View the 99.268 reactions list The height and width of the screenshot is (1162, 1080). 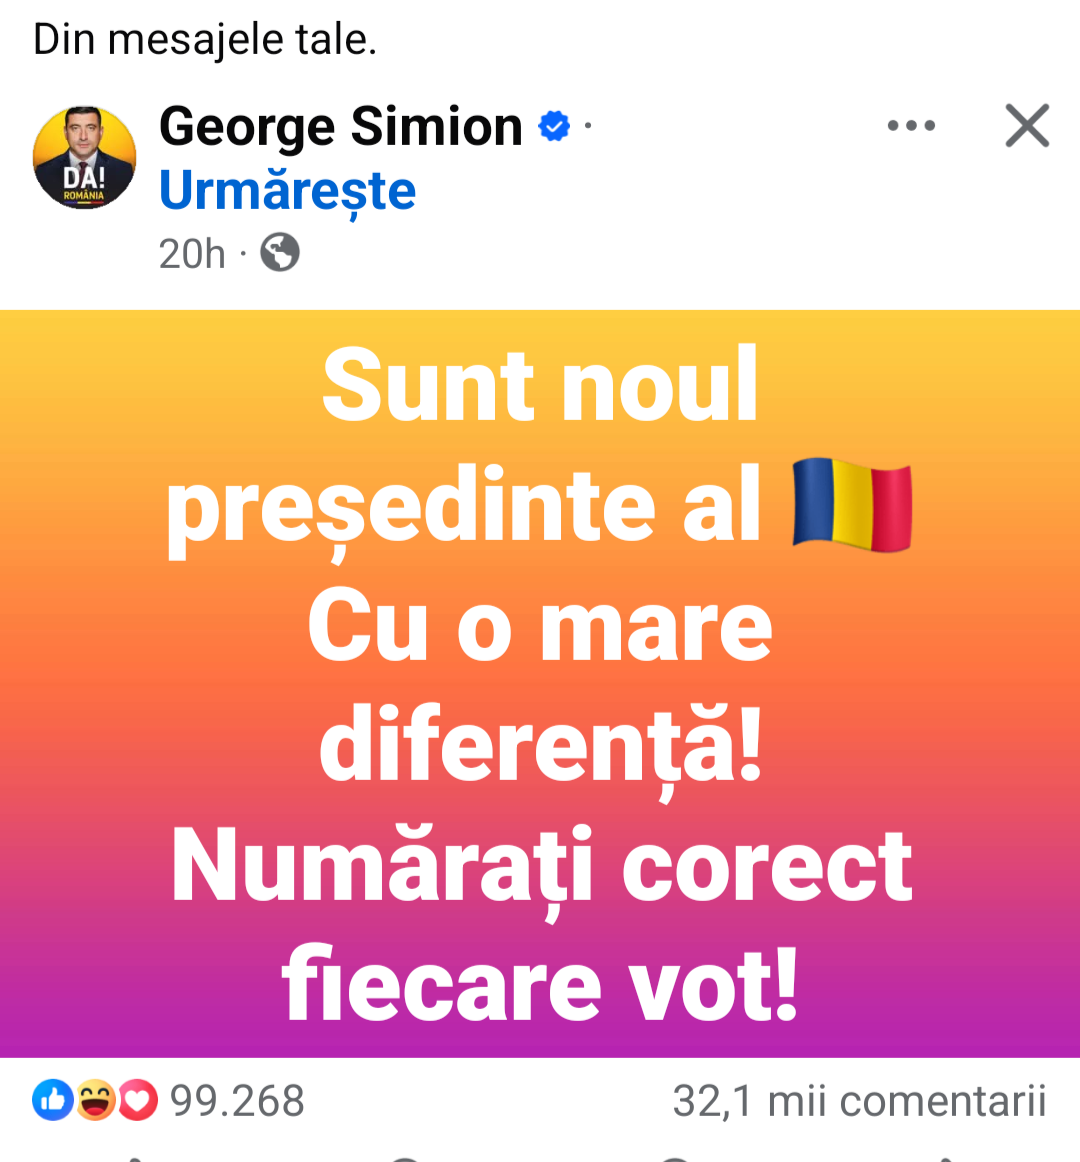(237, 1101)
